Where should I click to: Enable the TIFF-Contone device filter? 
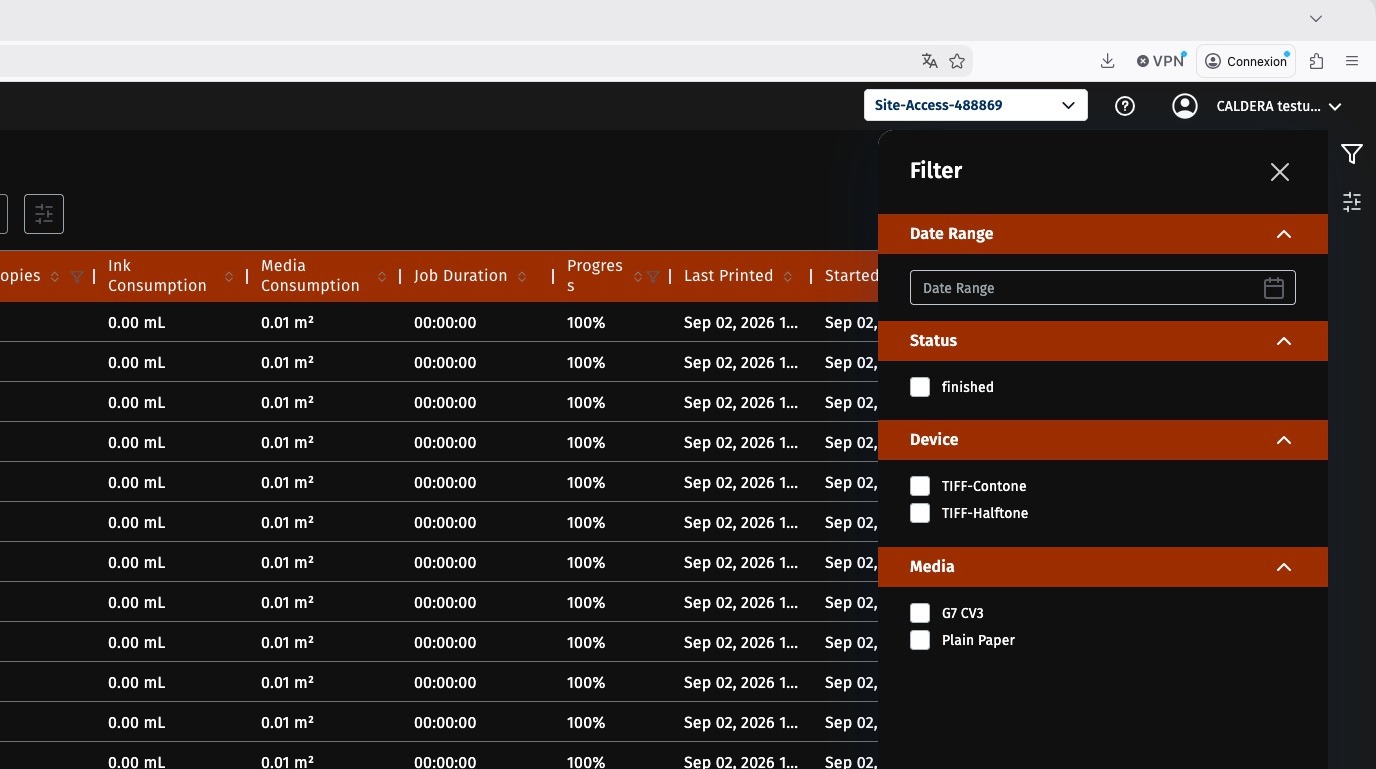click(x=920, y=486)
